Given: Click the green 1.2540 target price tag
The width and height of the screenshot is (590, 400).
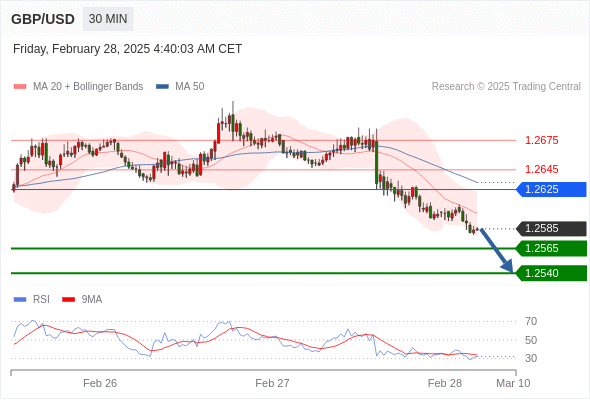Looking at the screenshot, I should click(551, 273).
